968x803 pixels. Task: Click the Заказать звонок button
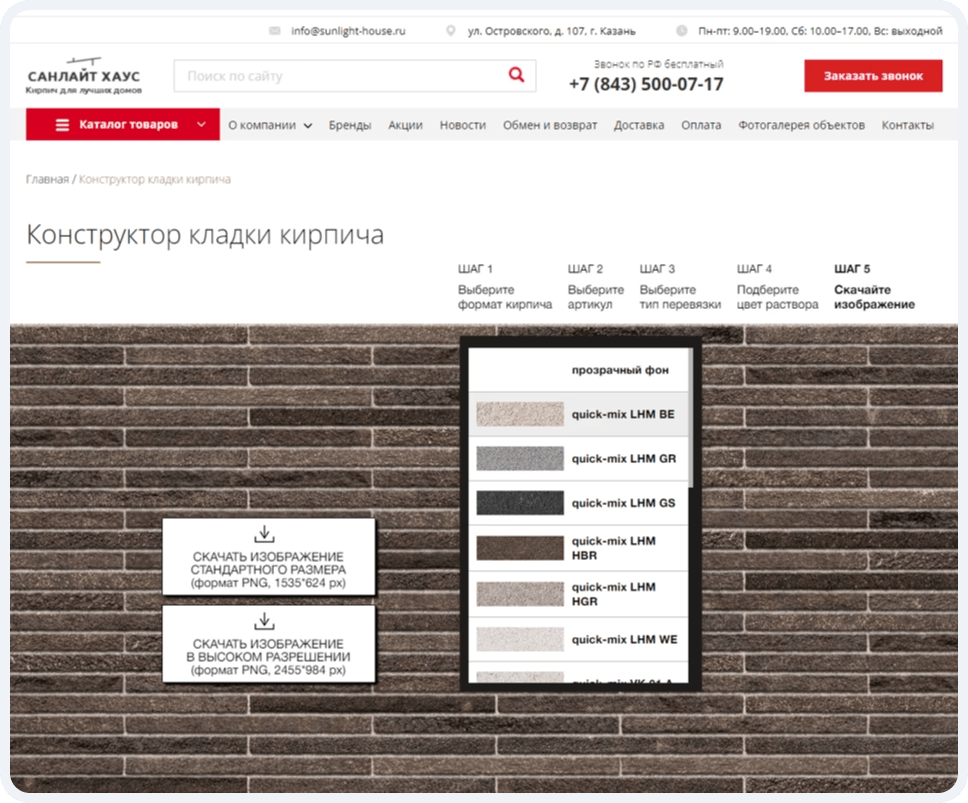point(873,76)
